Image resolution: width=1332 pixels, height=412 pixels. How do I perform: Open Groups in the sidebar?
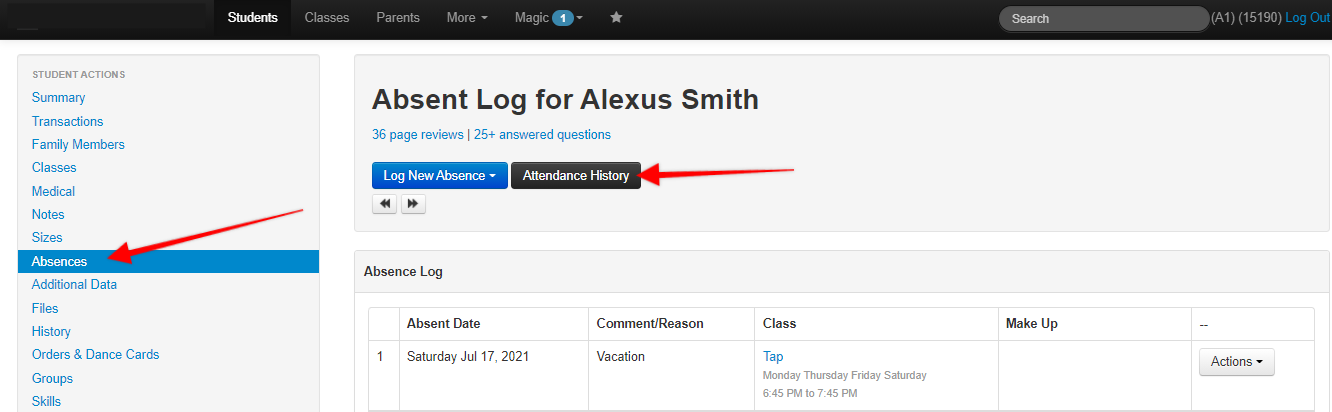(x=52, y=378)
